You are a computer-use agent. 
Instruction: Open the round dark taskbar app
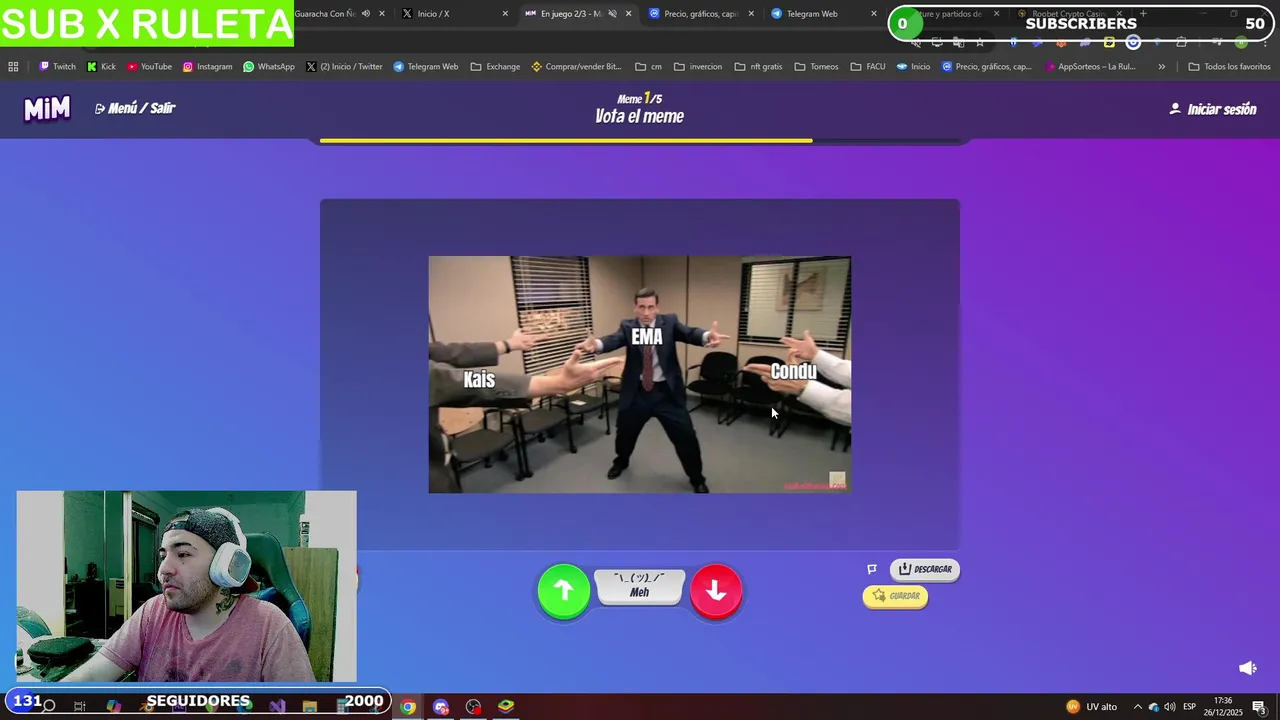click(x=473, y=707)
